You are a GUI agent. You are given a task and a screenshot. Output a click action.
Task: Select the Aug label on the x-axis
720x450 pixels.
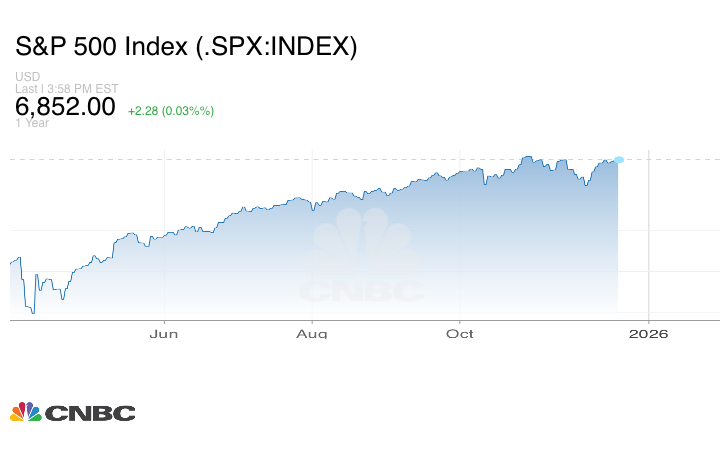coord(312,333)
